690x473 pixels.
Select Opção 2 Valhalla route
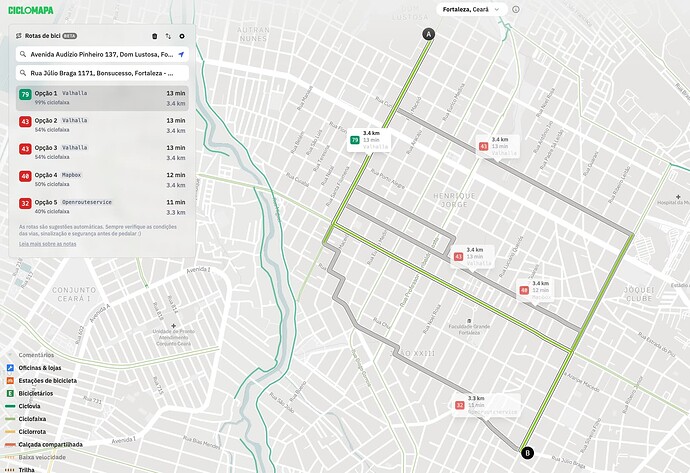(x=102, y=125)
